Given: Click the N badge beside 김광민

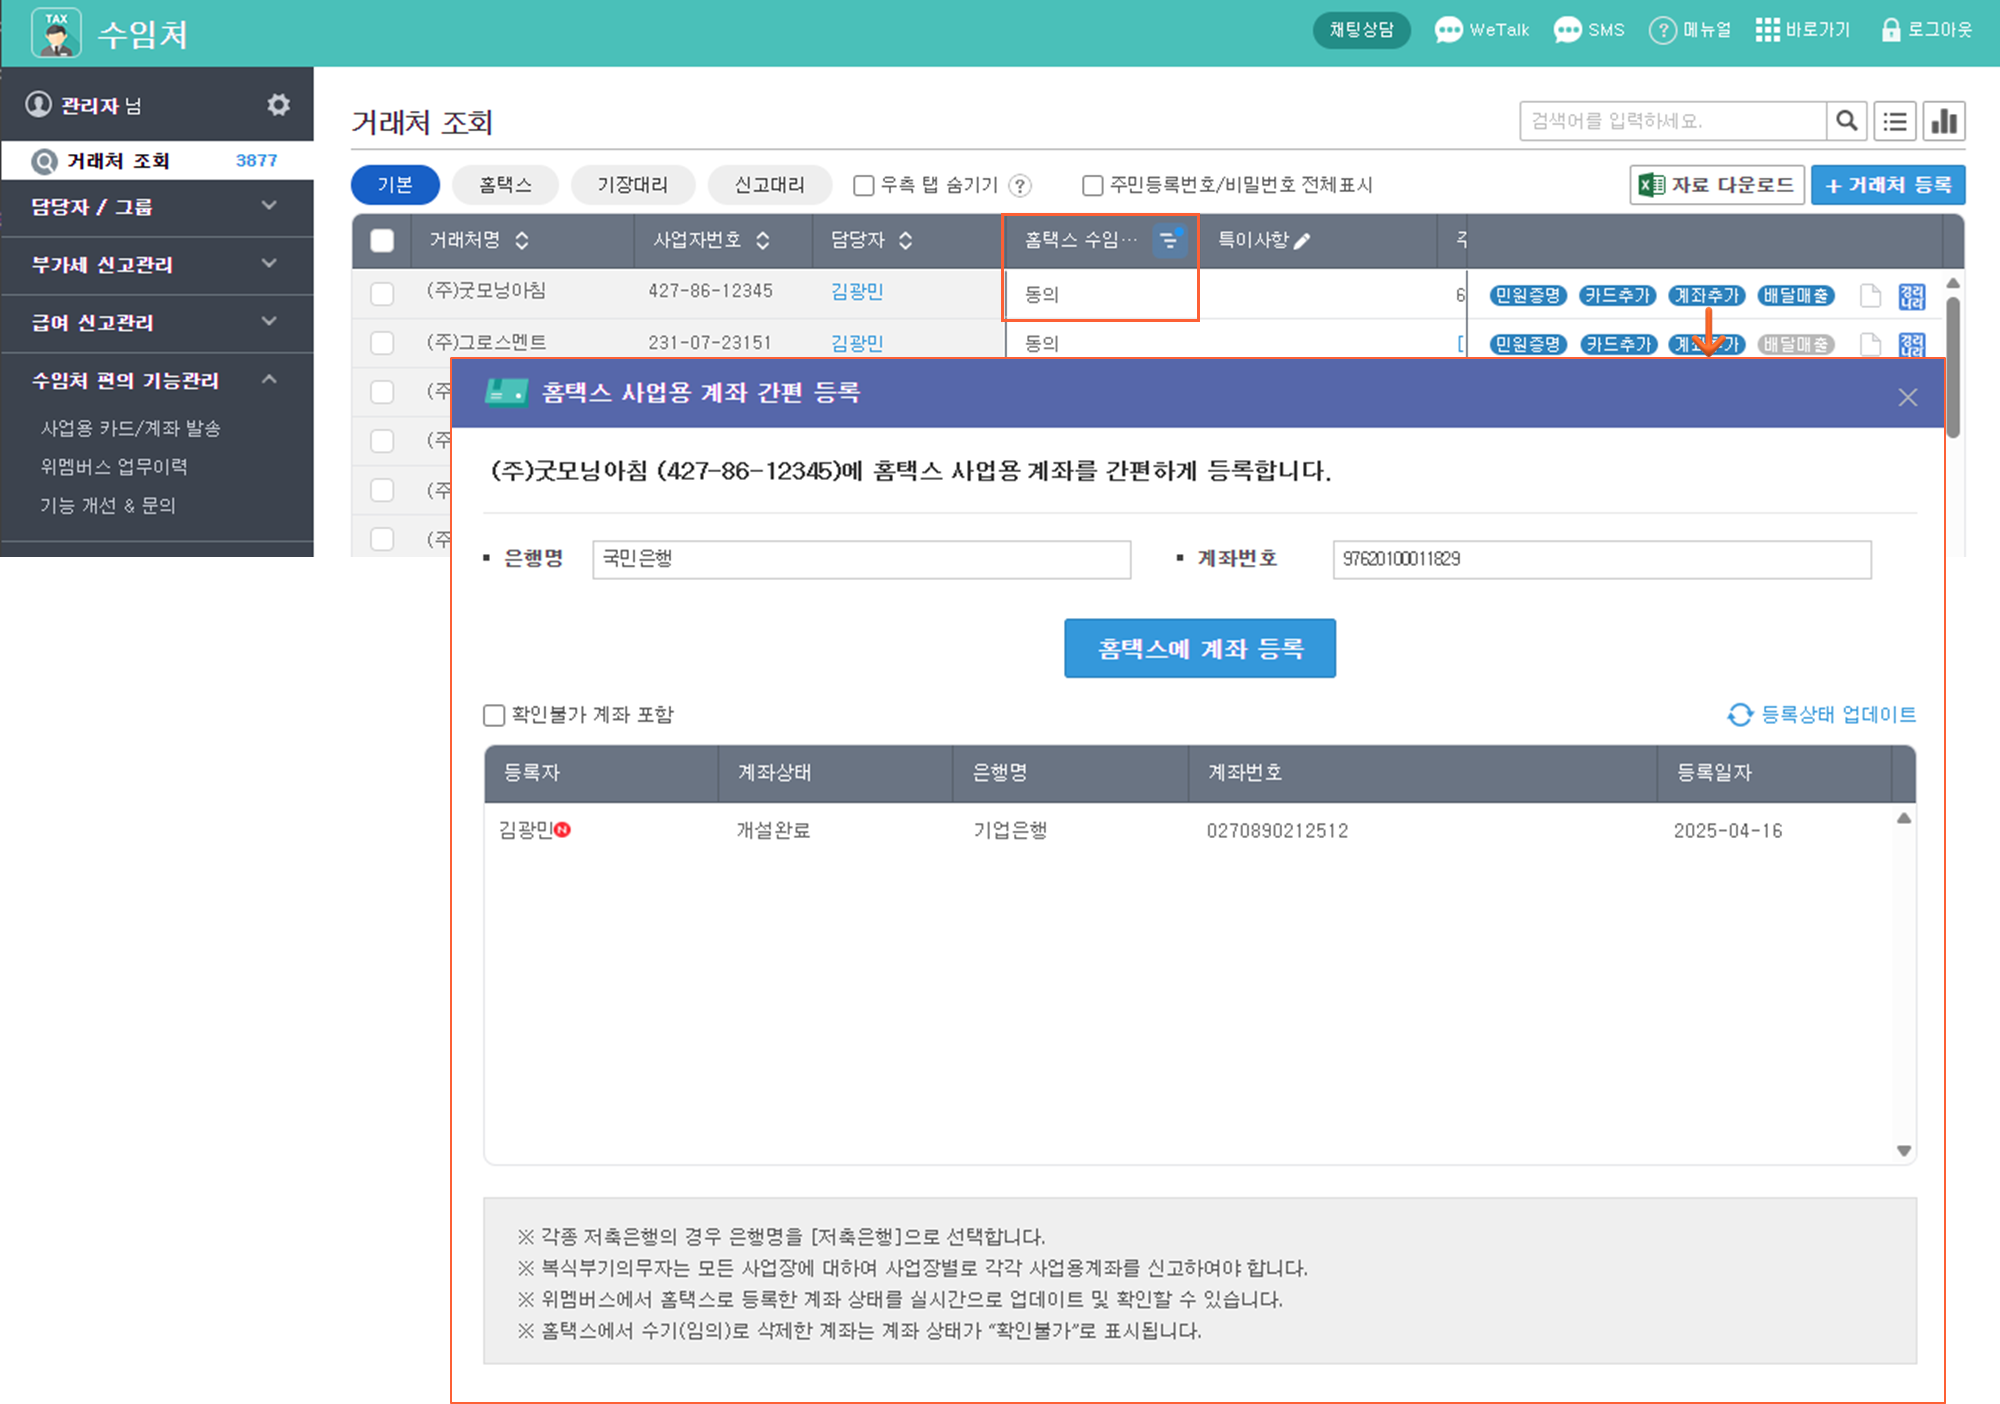Looking at the screenshot, I should [562, 829].
